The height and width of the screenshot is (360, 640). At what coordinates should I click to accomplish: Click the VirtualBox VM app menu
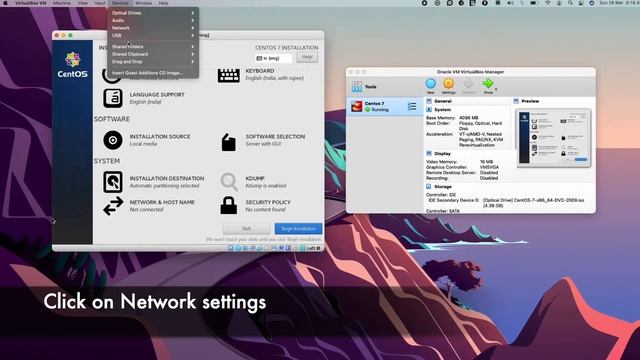tap(31, 3)
